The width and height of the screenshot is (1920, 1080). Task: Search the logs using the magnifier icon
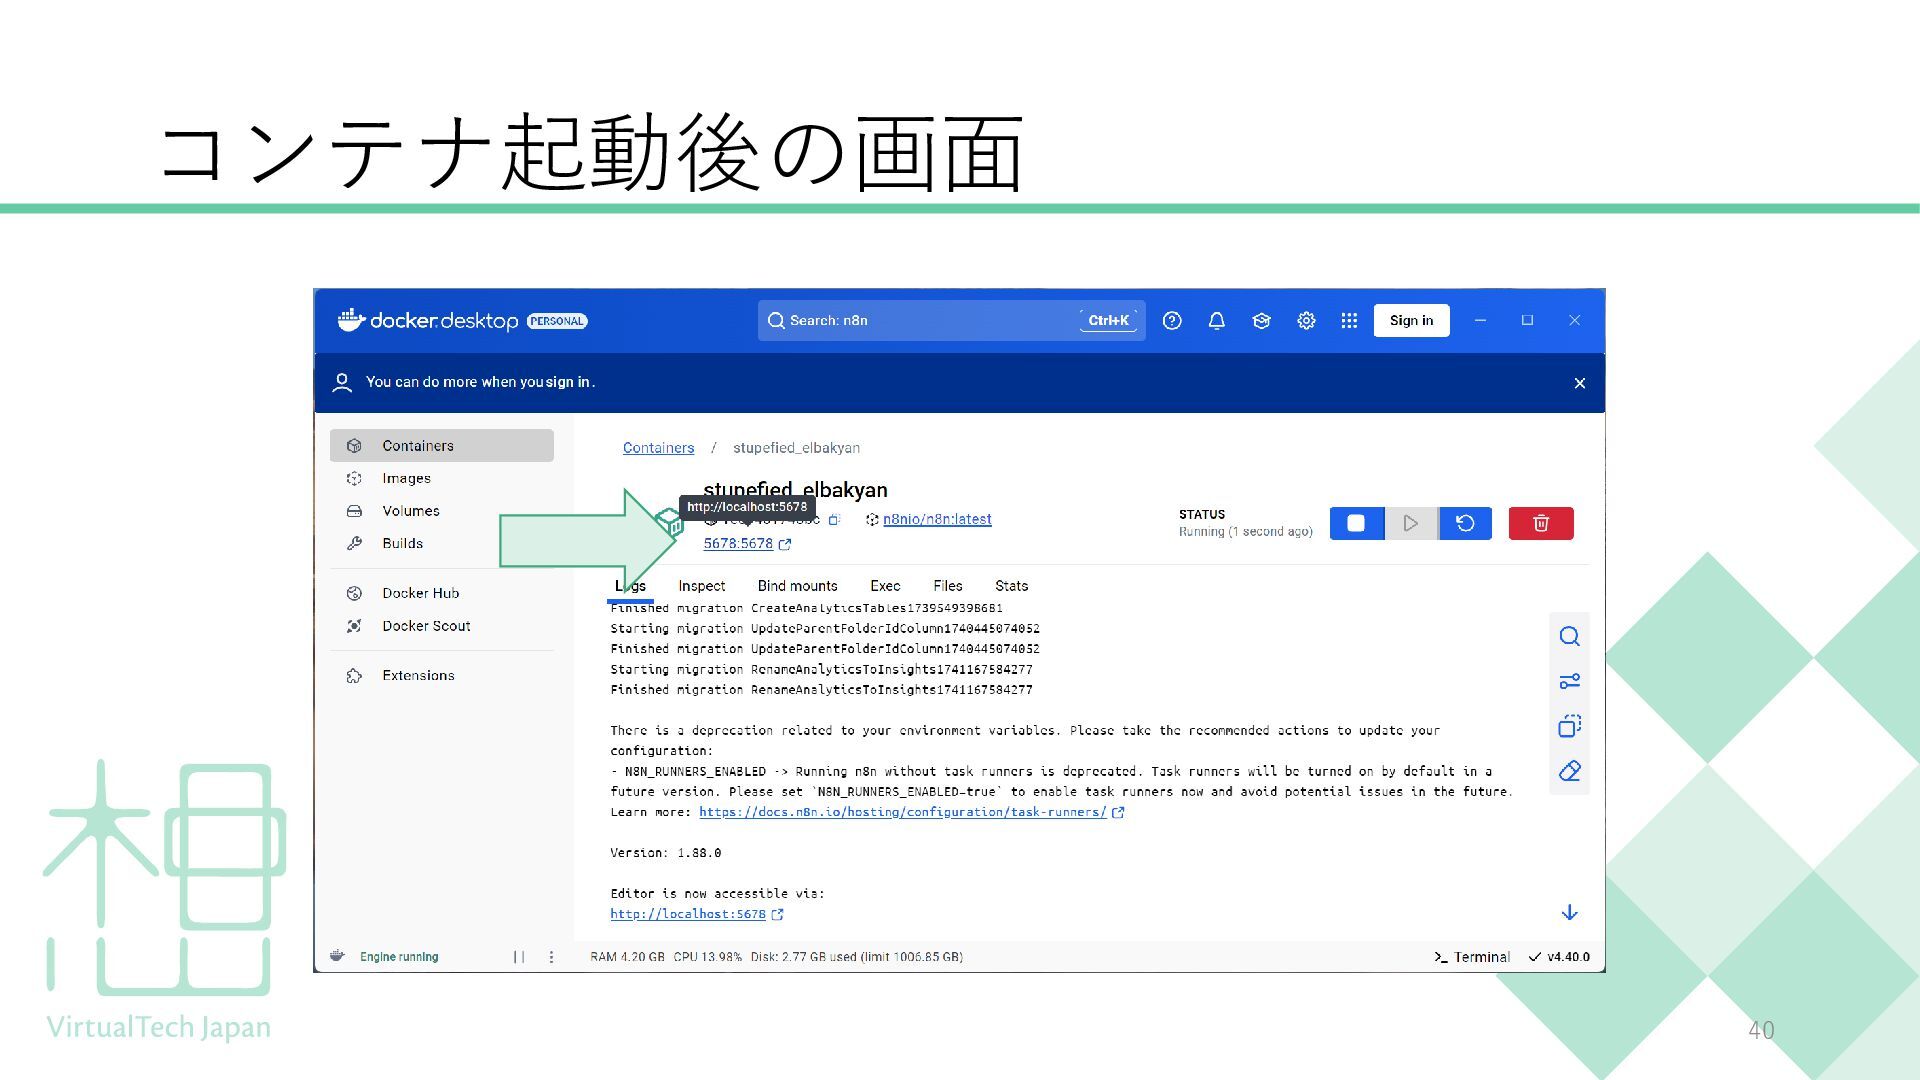(1569, 637)
